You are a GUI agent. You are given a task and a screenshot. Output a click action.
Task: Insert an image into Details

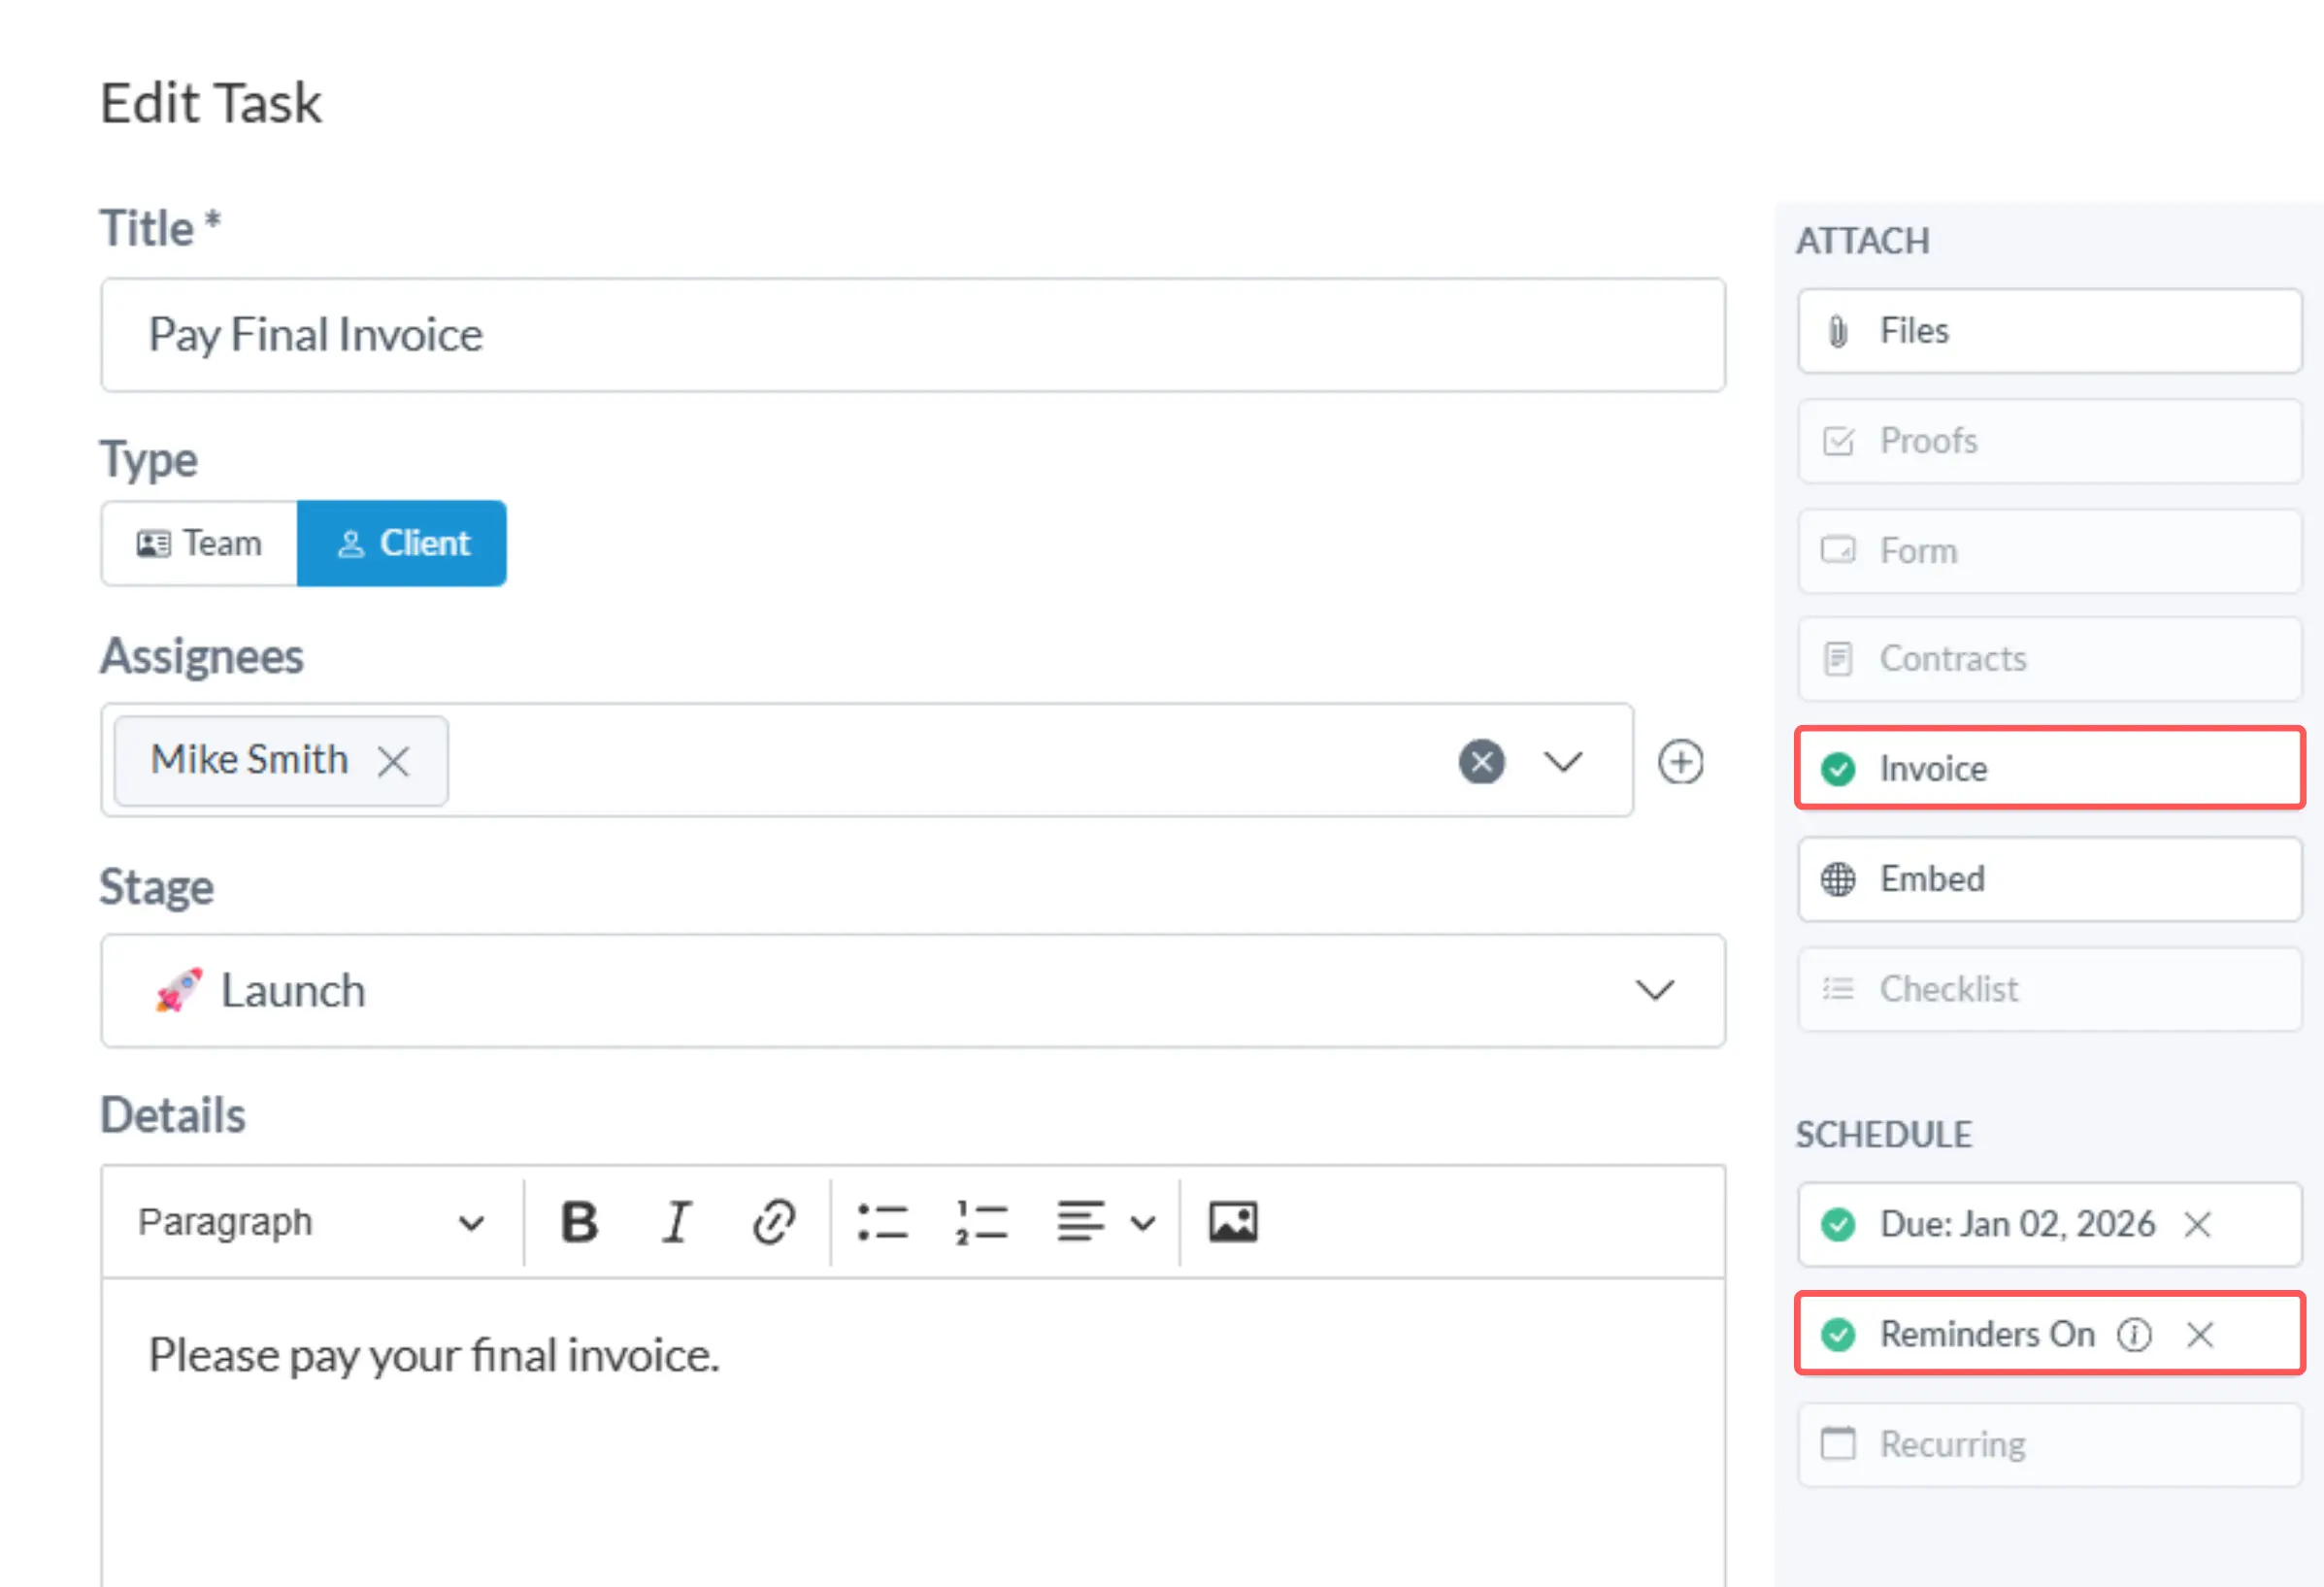1232,1222
